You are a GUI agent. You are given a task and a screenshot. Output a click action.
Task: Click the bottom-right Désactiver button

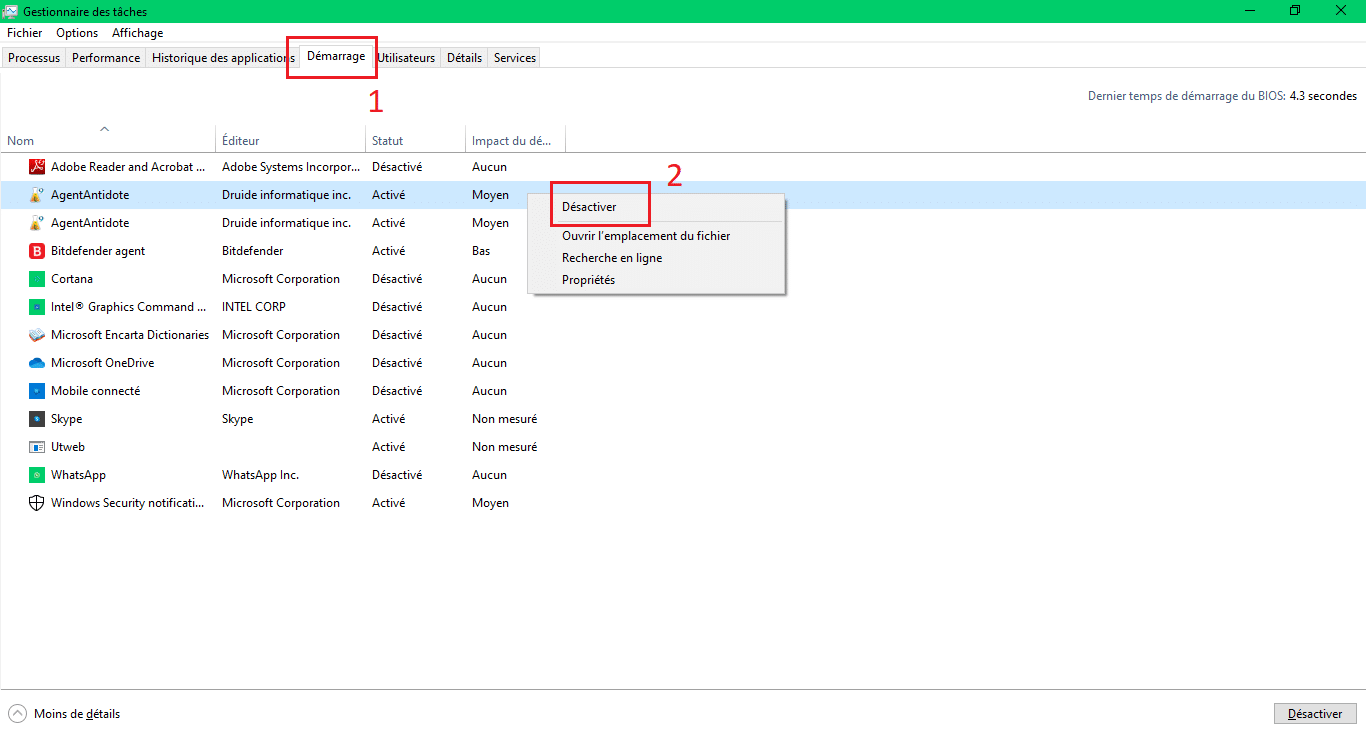pos(1315,714)
